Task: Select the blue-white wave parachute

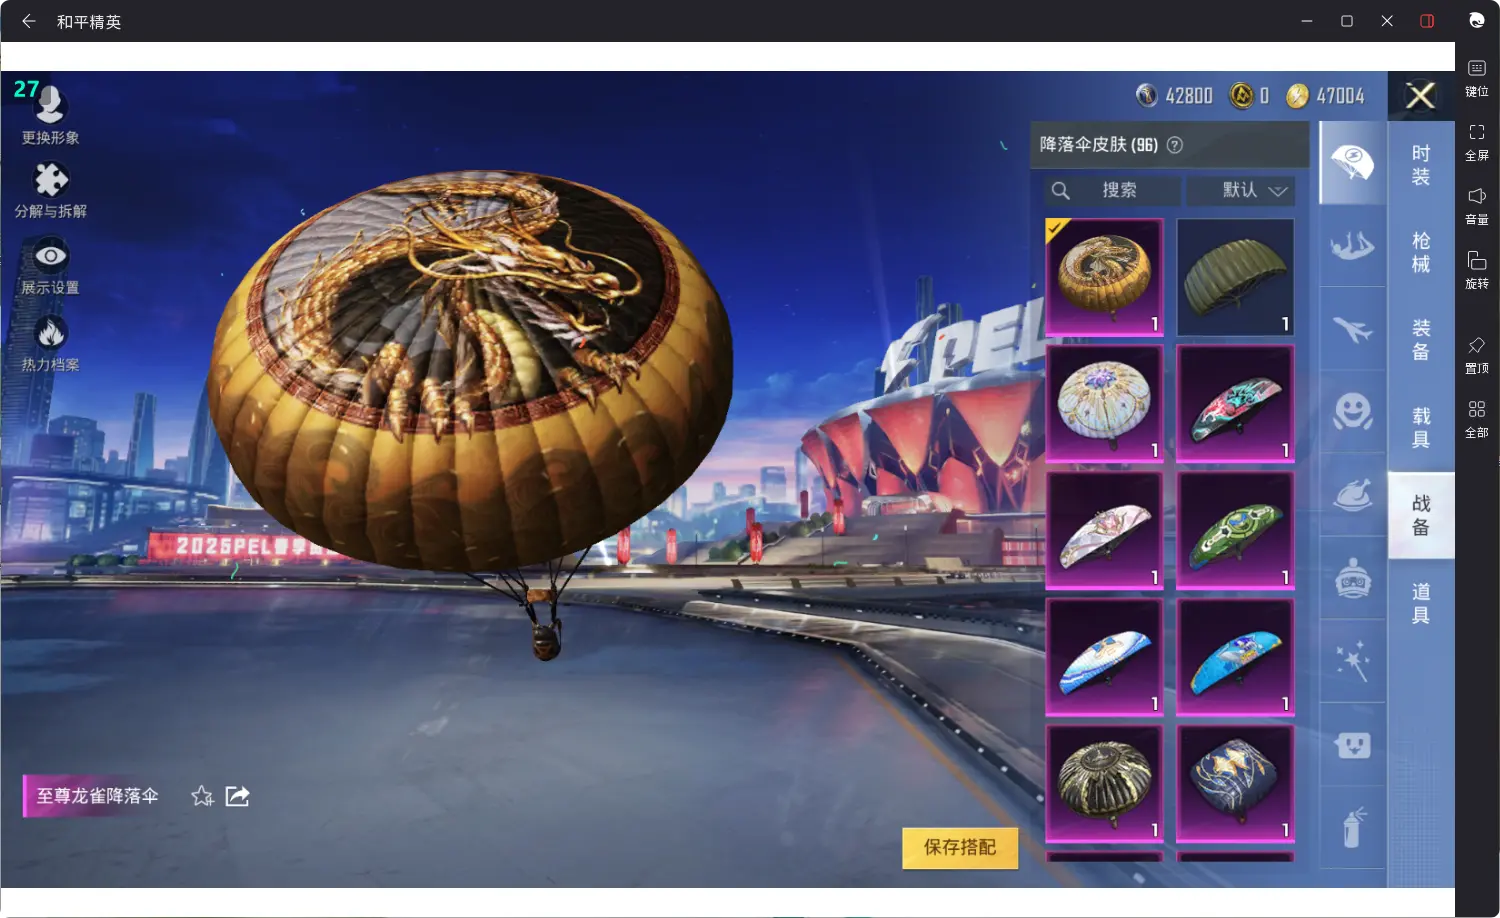Action: (1105, 657)
